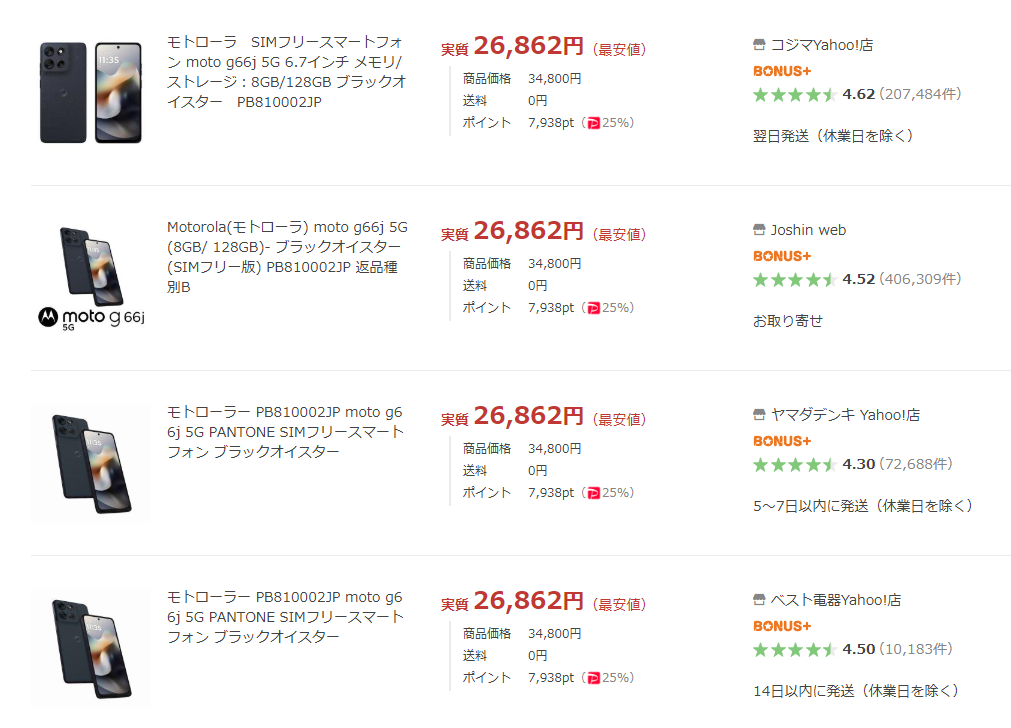Open first moto g66j product thumbnail
1011x728 pixels.
click(x=90, y=92)
